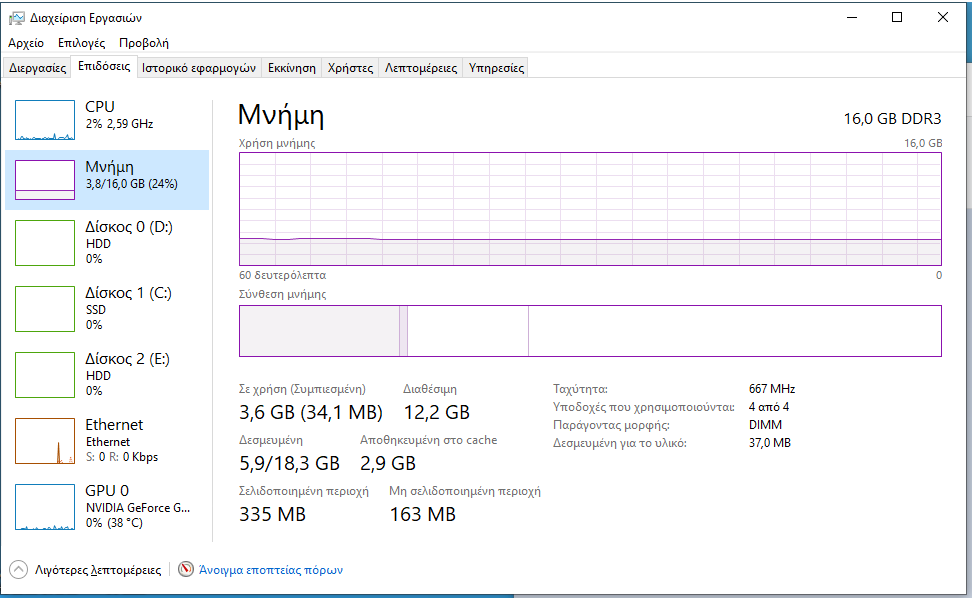
Task: Open the Προβολή menu
Action: (143, 43)
